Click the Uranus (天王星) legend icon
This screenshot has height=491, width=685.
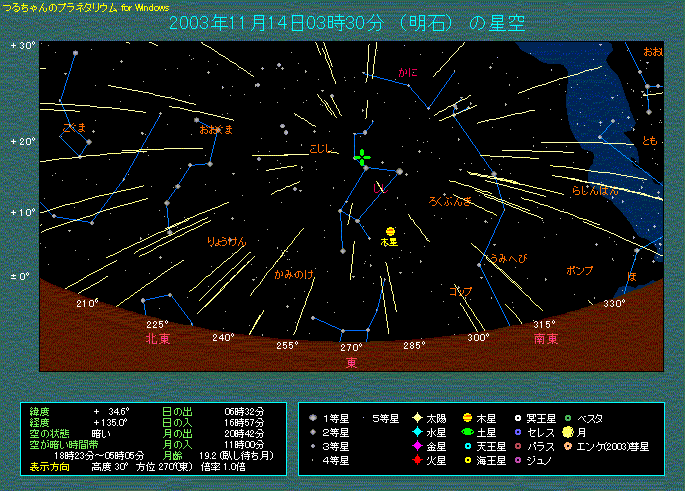click(467, 446)
